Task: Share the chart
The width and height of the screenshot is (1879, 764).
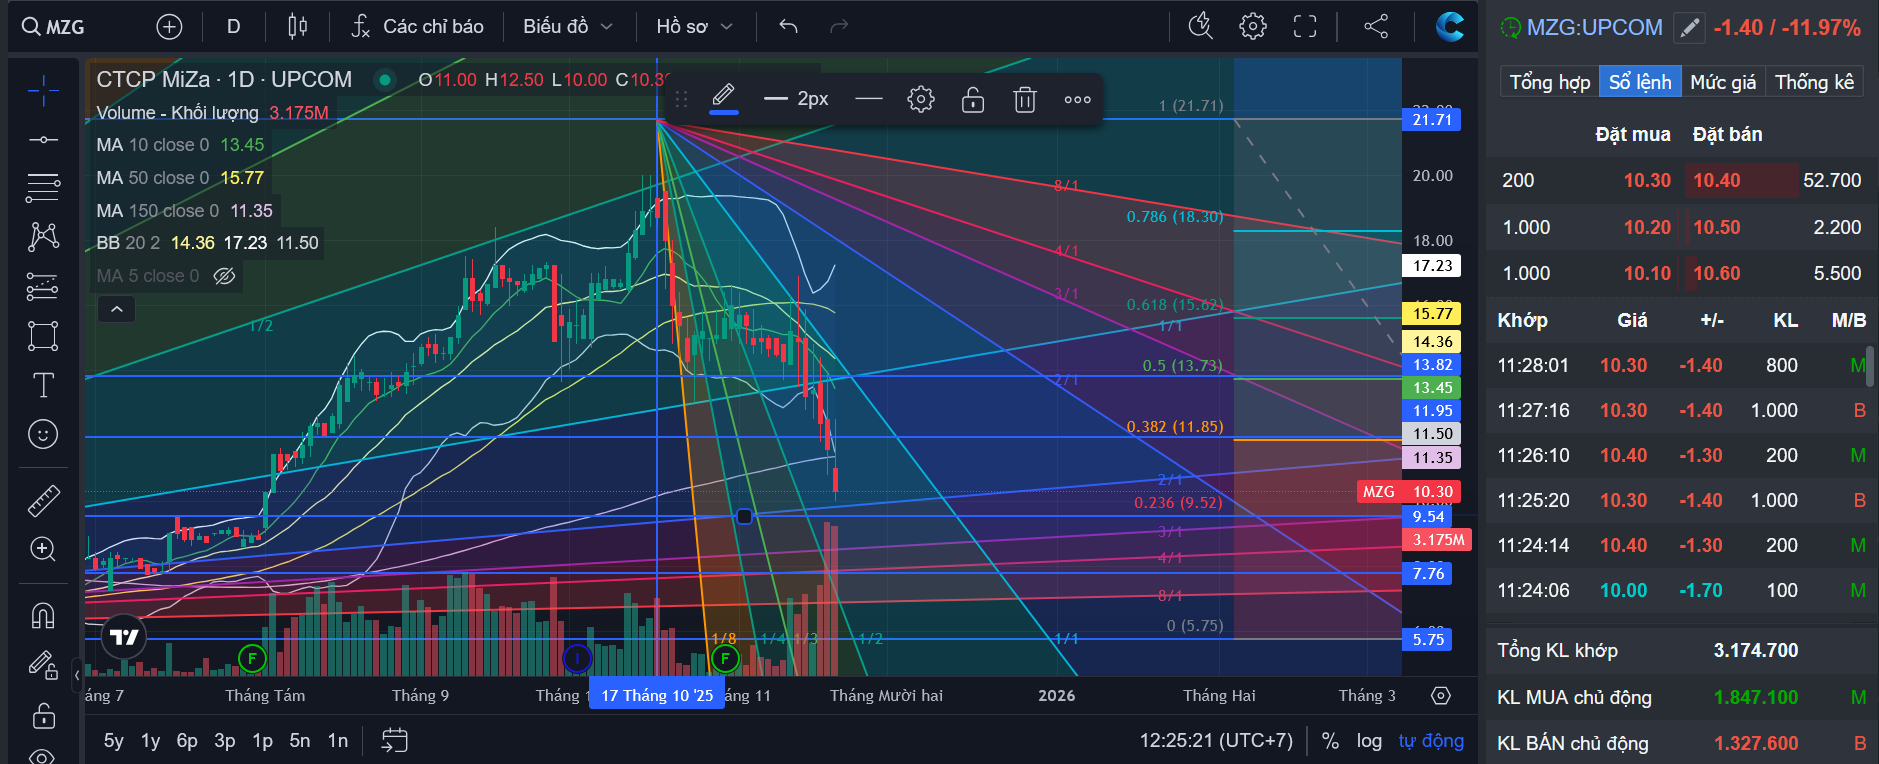Action: coord(1376,27)
